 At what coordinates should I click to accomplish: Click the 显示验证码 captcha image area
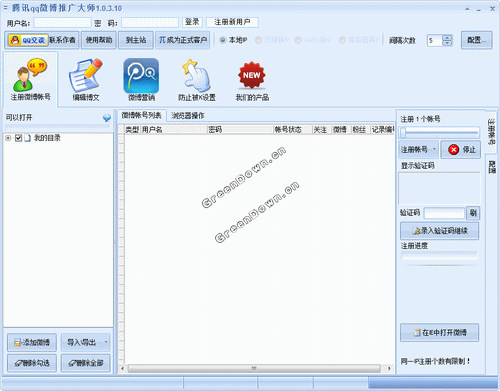(x=439, y=189)
